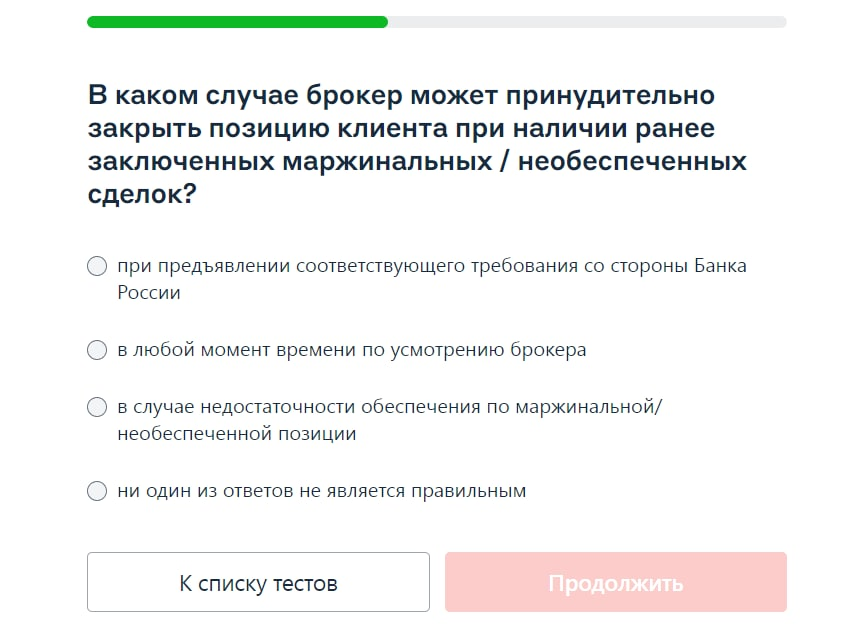Click the green filled part of the progress bar
The width and height of the screenshot is (867, 634).
tap(237, 22)
